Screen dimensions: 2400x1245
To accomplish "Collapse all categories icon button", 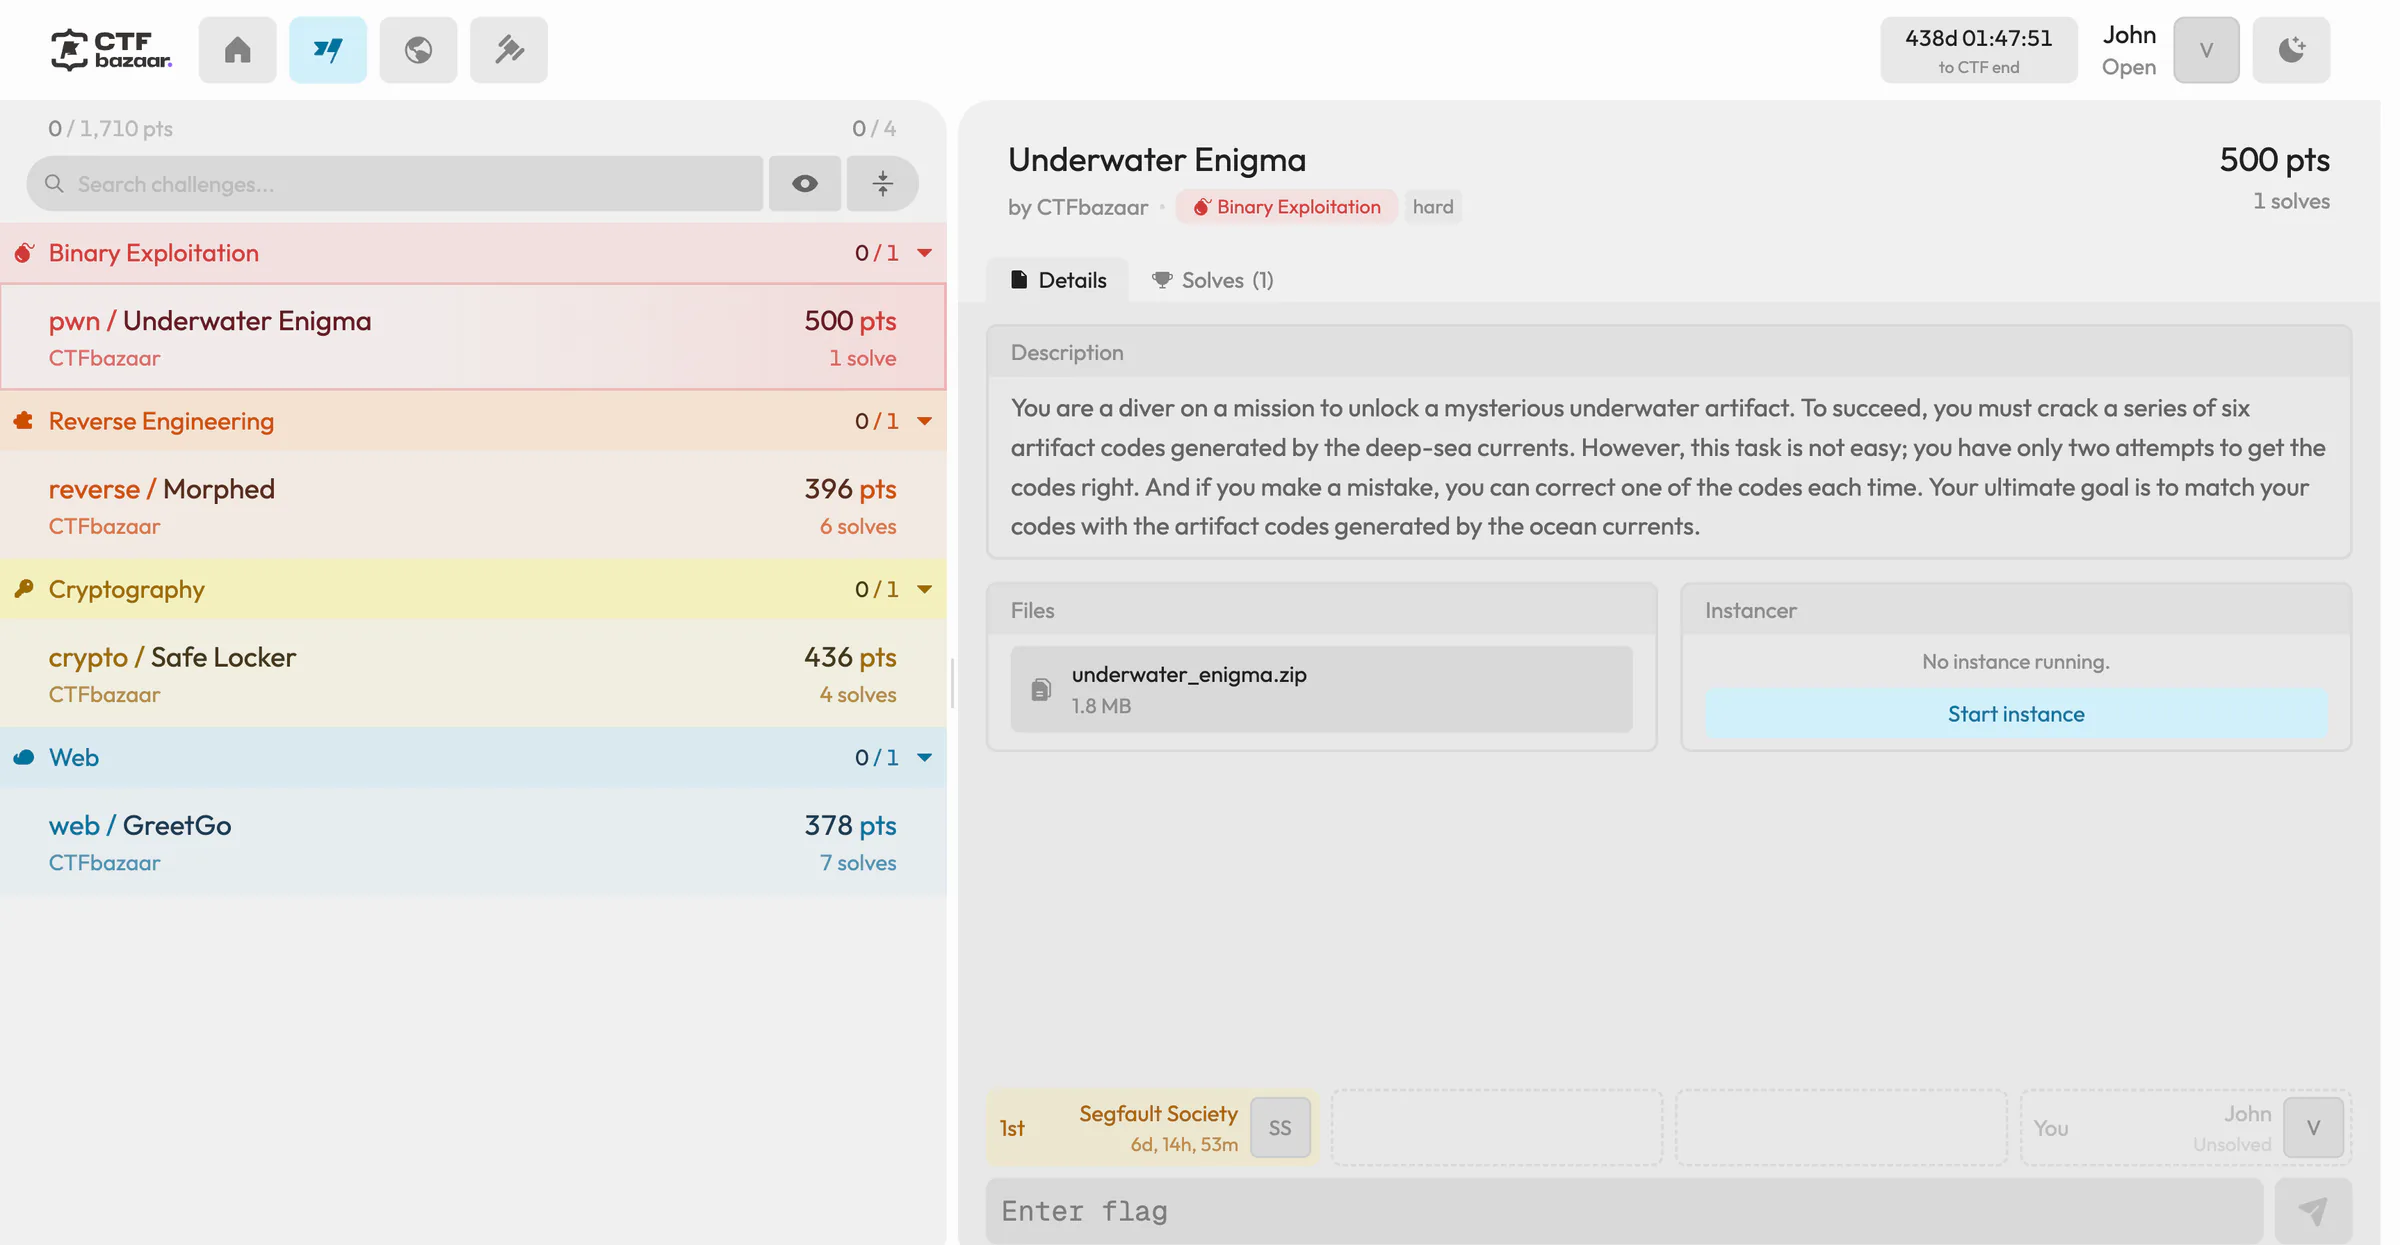I will click(x=882, y=183).
